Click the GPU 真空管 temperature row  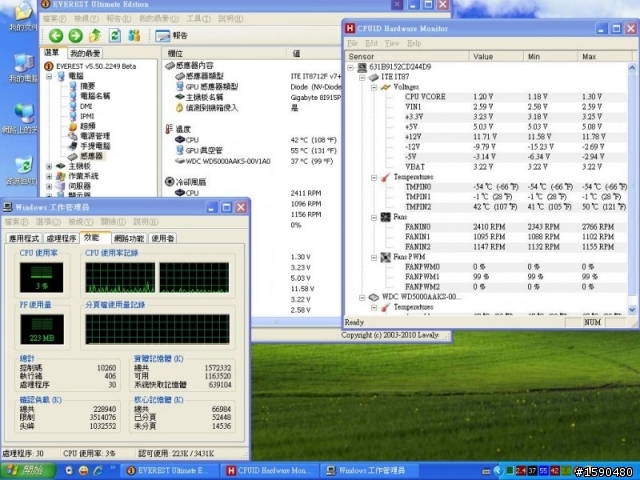tap(253, 151)
